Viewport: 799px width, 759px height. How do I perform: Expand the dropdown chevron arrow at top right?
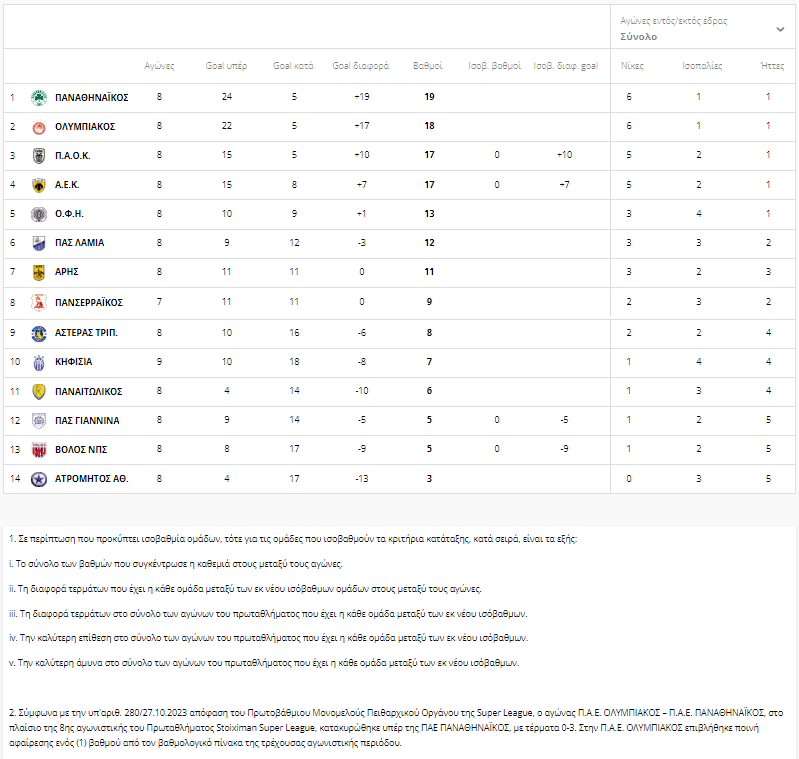780,29
